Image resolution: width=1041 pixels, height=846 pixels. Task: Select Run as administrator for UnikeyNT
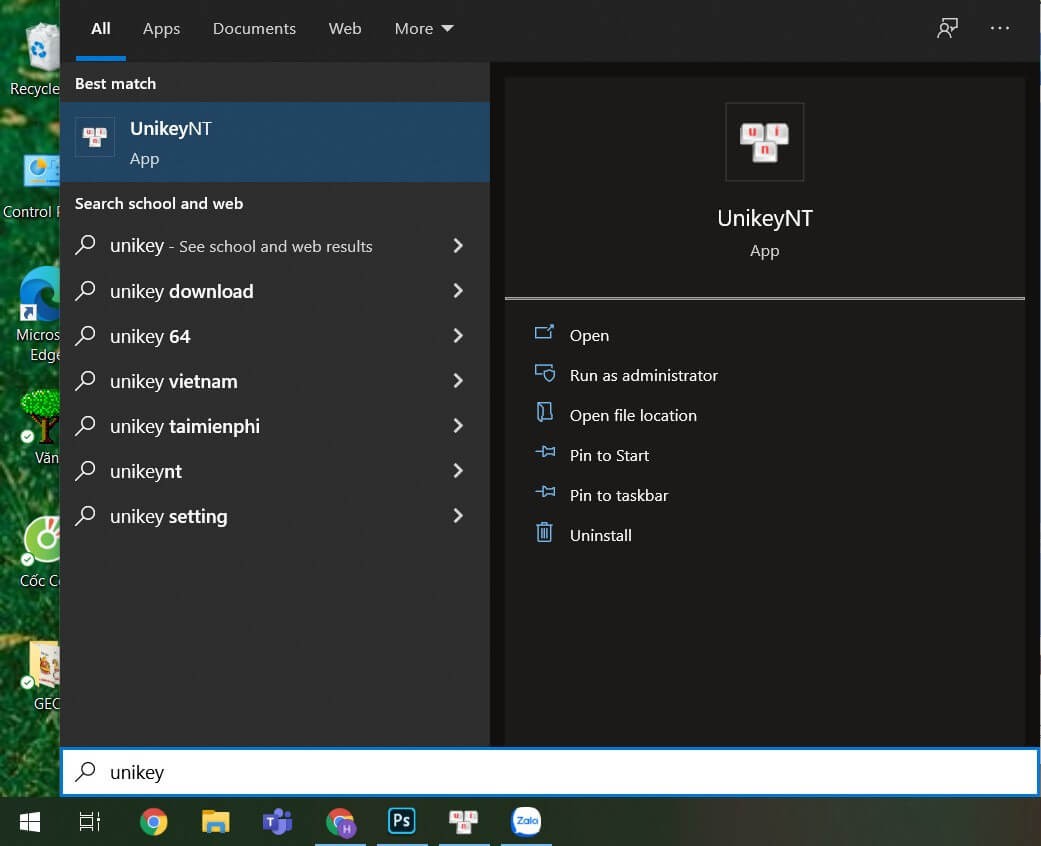[x=643, y=375]
